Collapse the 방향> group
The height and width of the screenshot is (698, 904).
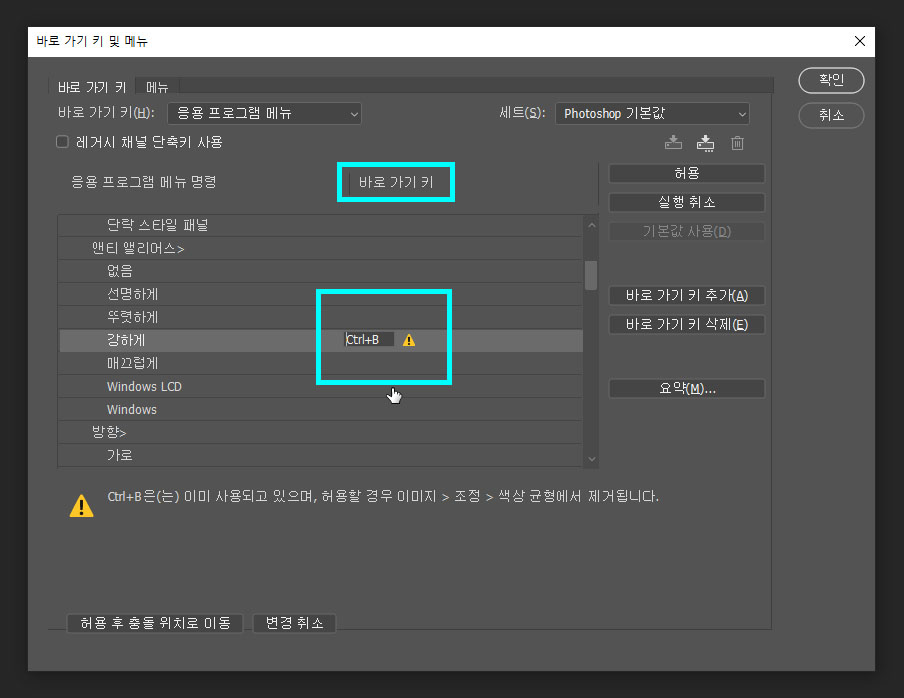pos(109,432)
